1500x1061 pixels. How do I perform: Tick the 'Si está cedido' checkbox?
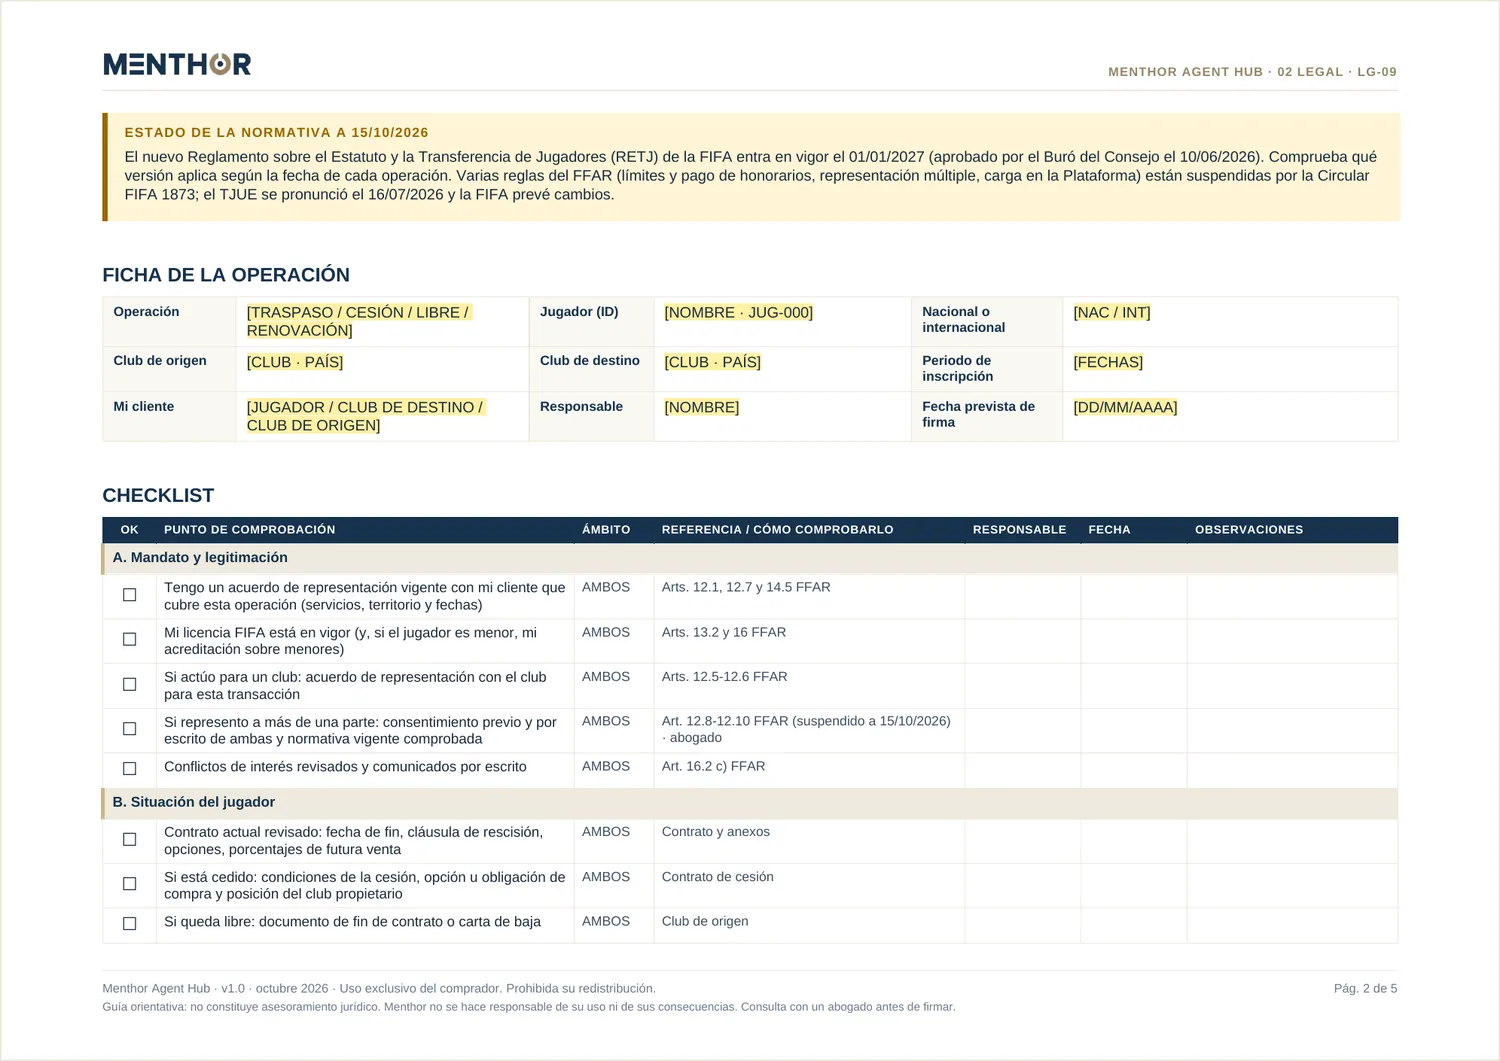129,884
